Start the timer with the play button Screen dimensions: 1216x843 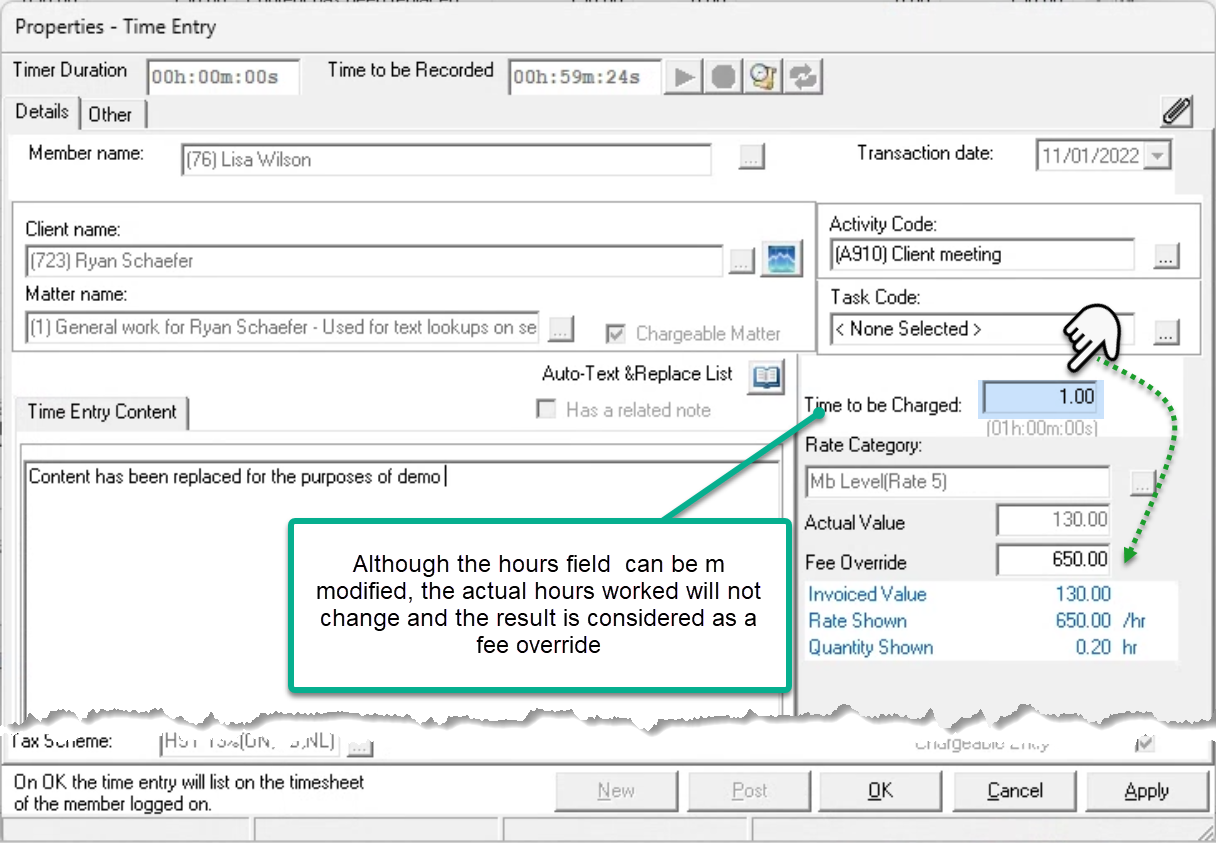tap(684, 78)
